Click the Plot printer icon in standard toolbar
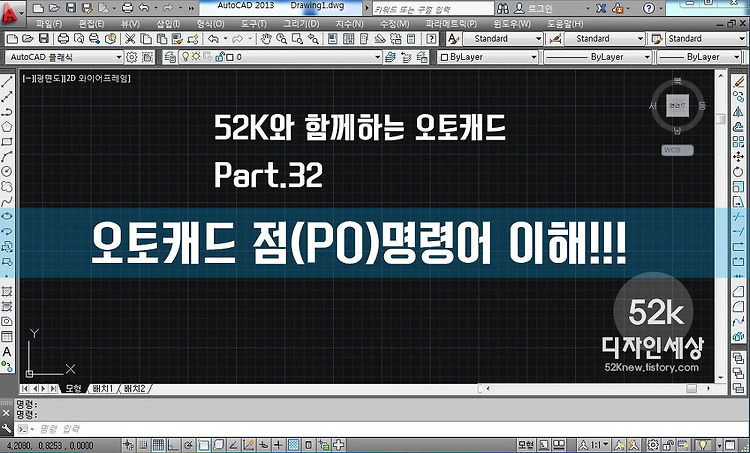The image size is (750, 453). (x=63, y=39)
